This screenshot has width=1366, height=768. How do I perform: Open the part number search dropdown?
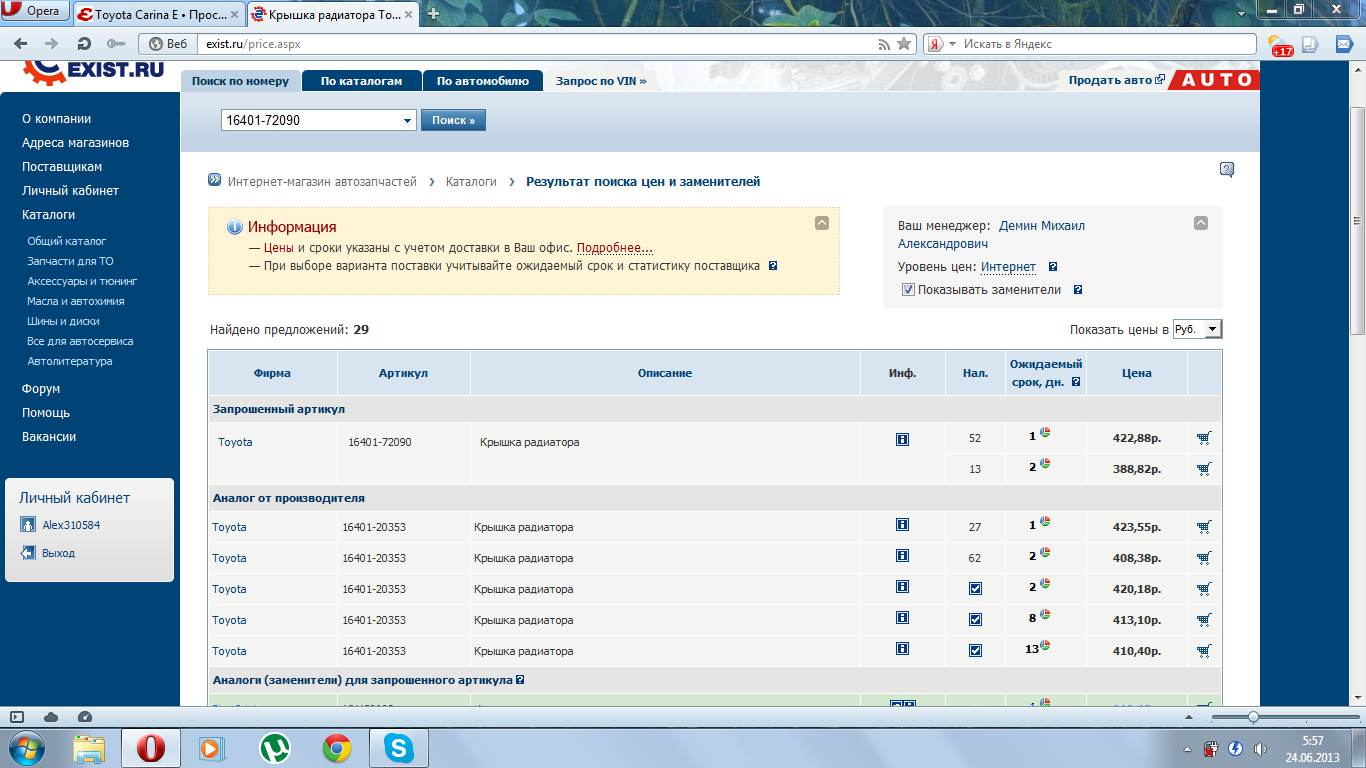point(407,121)
